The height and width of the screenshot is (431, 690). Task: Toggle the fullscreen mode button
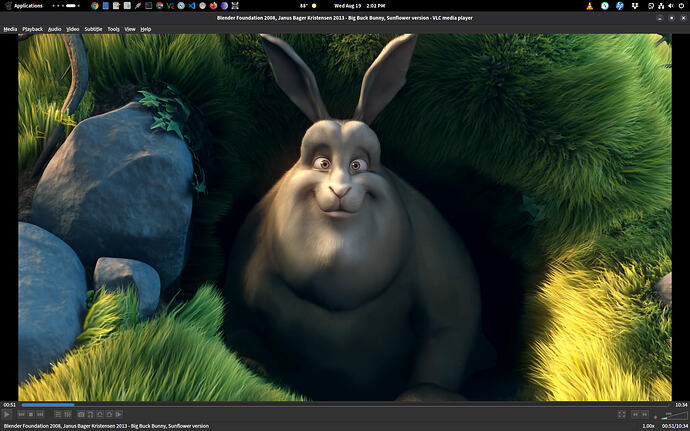tap(621, 414)
